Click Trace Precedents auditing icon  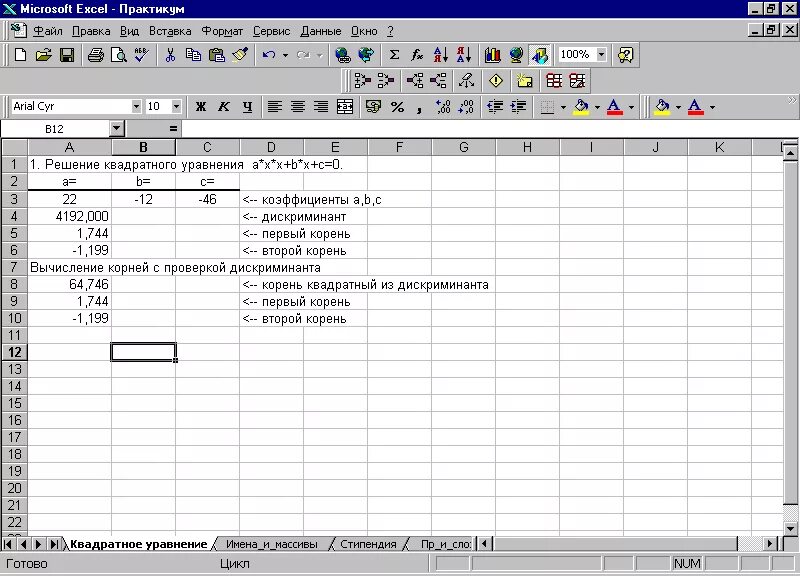(x=363, y=81)
